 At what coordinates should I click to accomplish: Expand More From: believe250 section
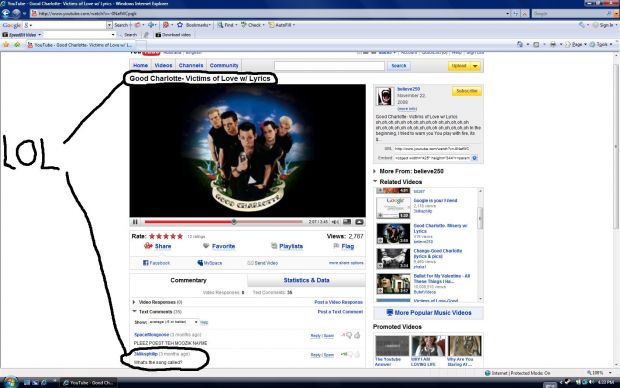374,171
